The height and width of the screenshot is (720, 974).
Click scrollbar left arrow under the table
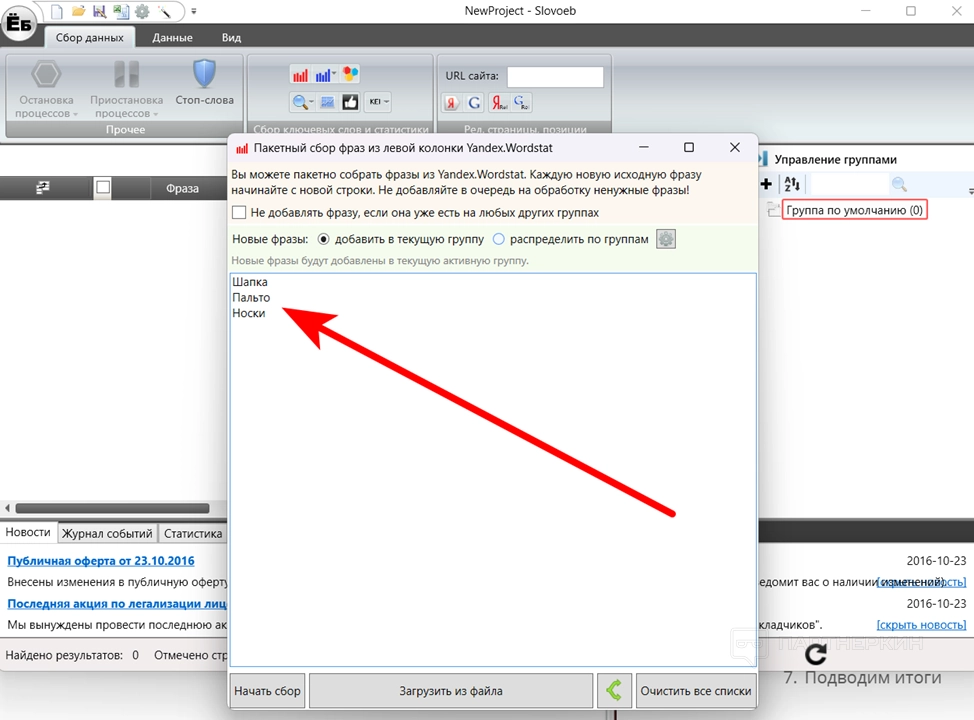[x=7, y=508]
